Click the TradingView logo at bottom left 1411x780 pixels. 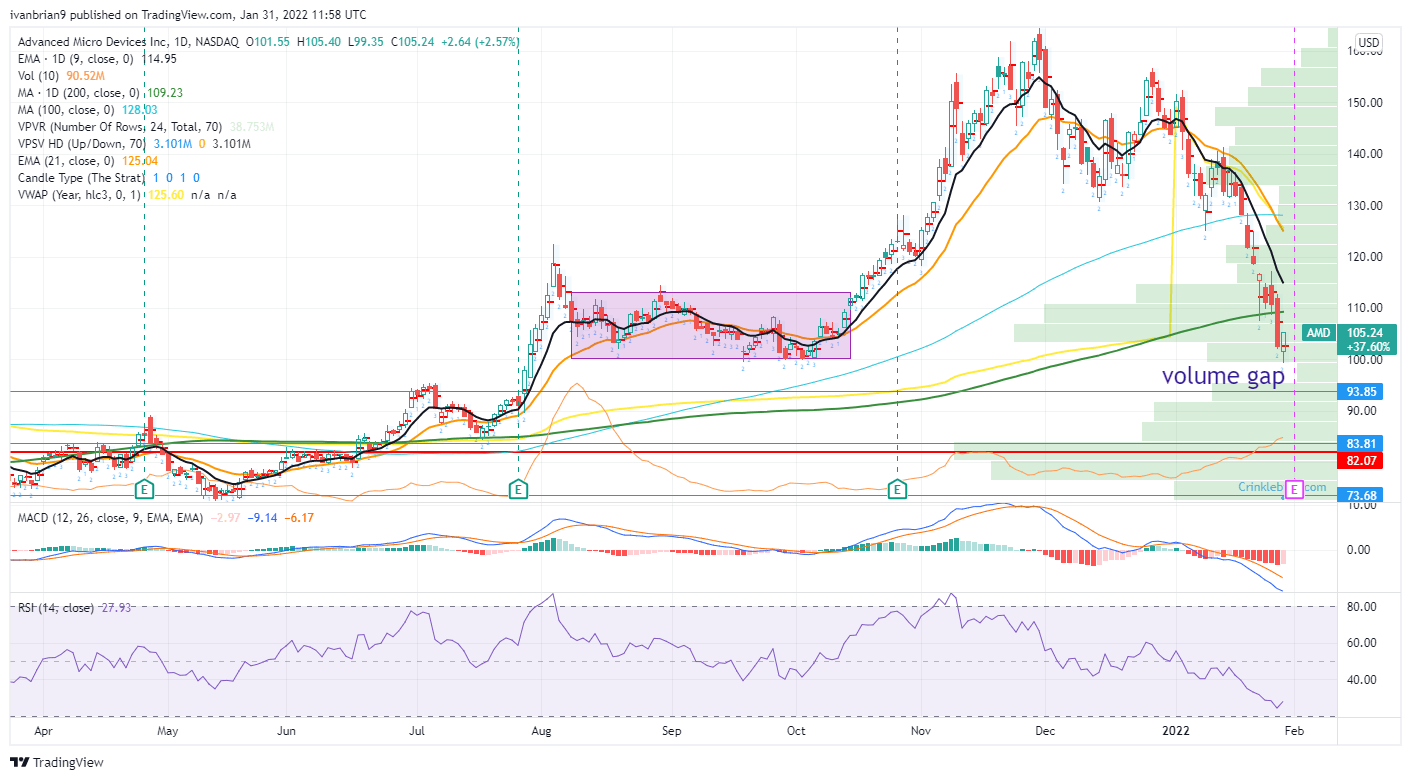point(56,763)
